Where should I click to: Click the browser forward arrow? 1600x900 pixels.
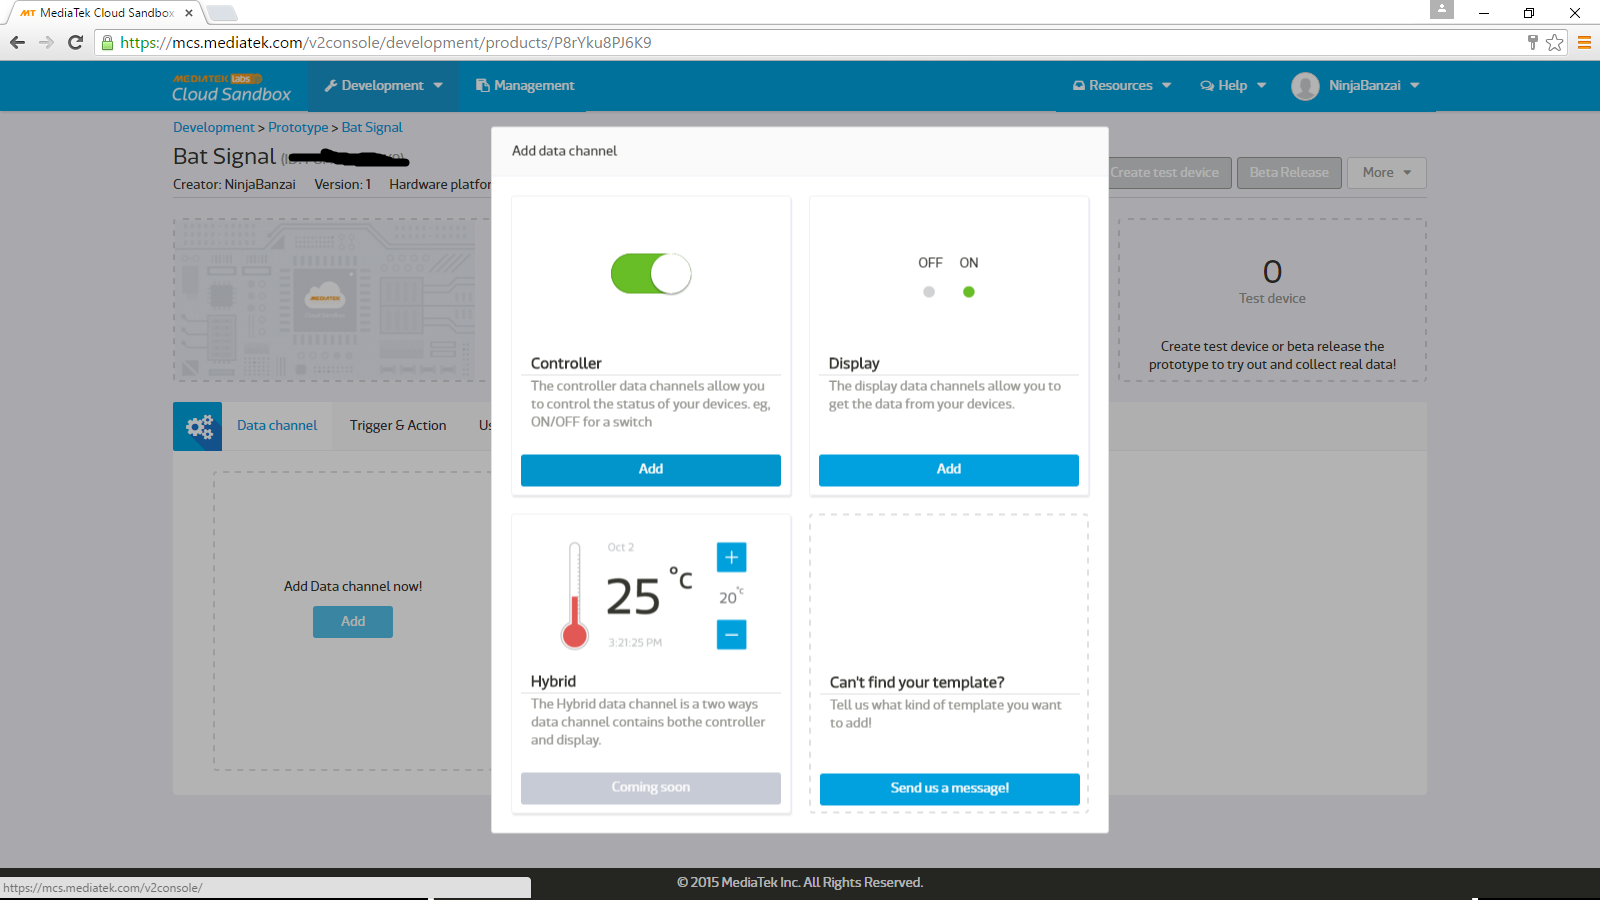[x=46, y=42]
